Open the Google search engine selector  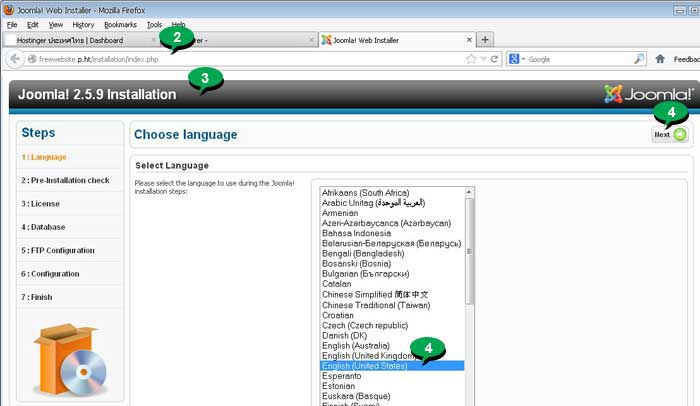(517, 59)
